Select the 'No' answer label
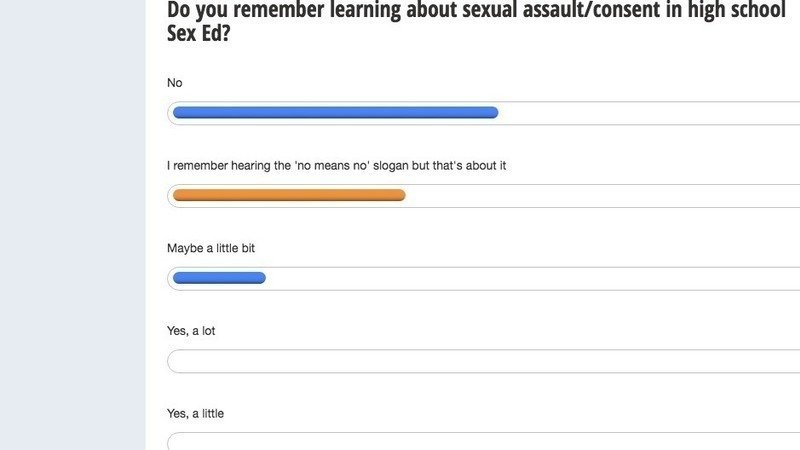 click(x=175, y=83)
